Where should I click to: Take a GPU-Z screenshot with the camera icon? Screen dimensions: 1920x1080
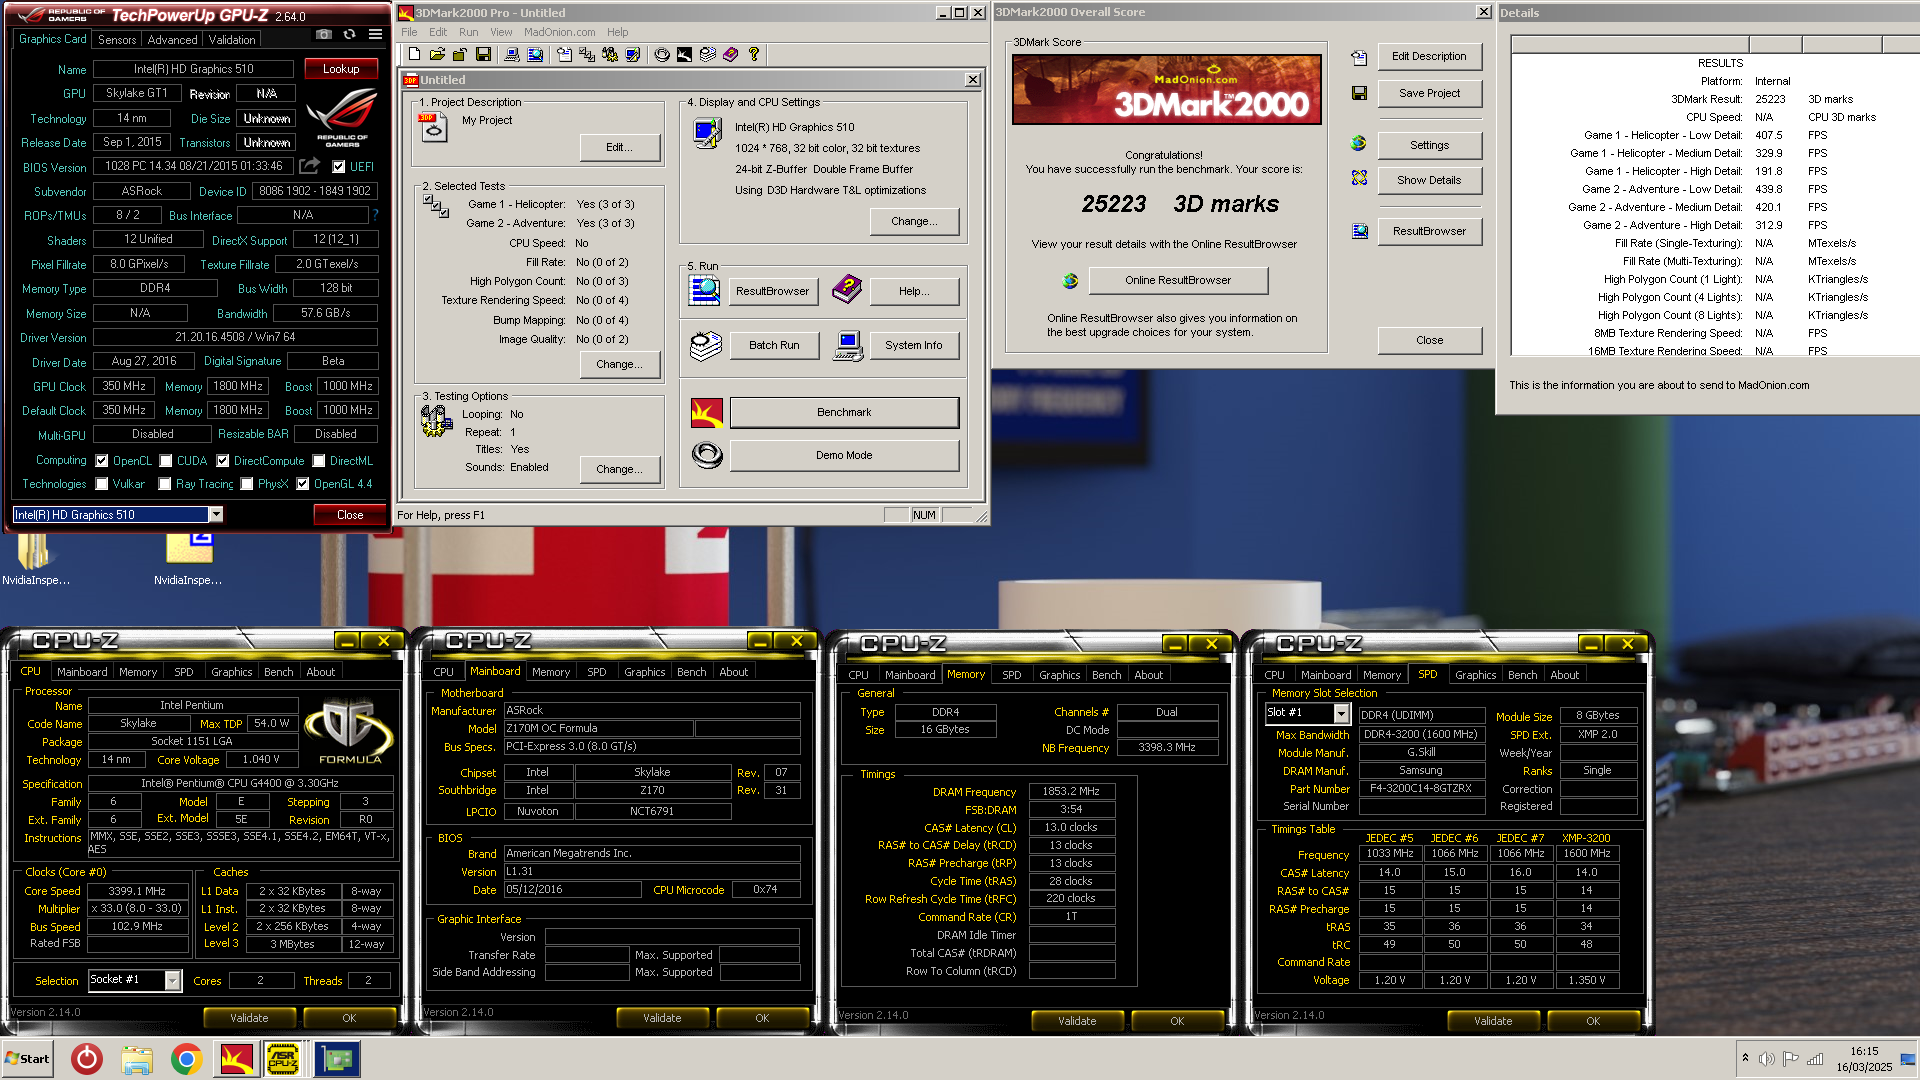pos(323,34)
